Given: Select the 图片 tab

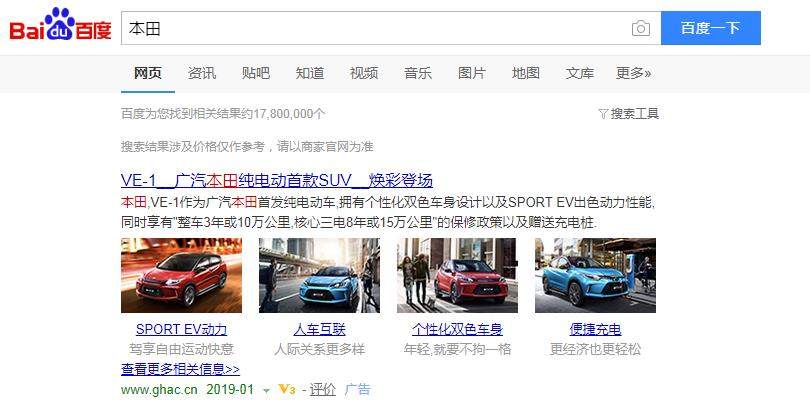Looking at the screenshot, I should (472, 73).
